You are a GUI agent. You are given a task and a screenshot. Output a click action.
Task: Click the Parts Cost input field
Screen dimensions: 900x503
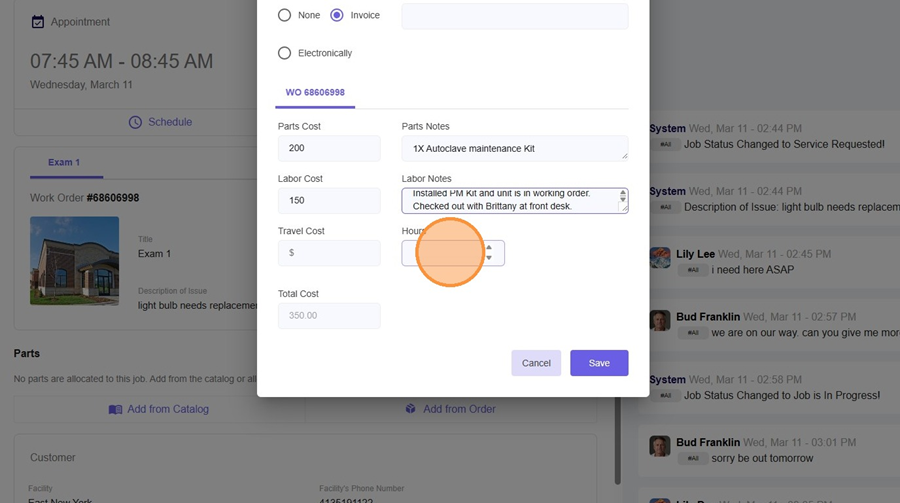(x=329, y=149)
